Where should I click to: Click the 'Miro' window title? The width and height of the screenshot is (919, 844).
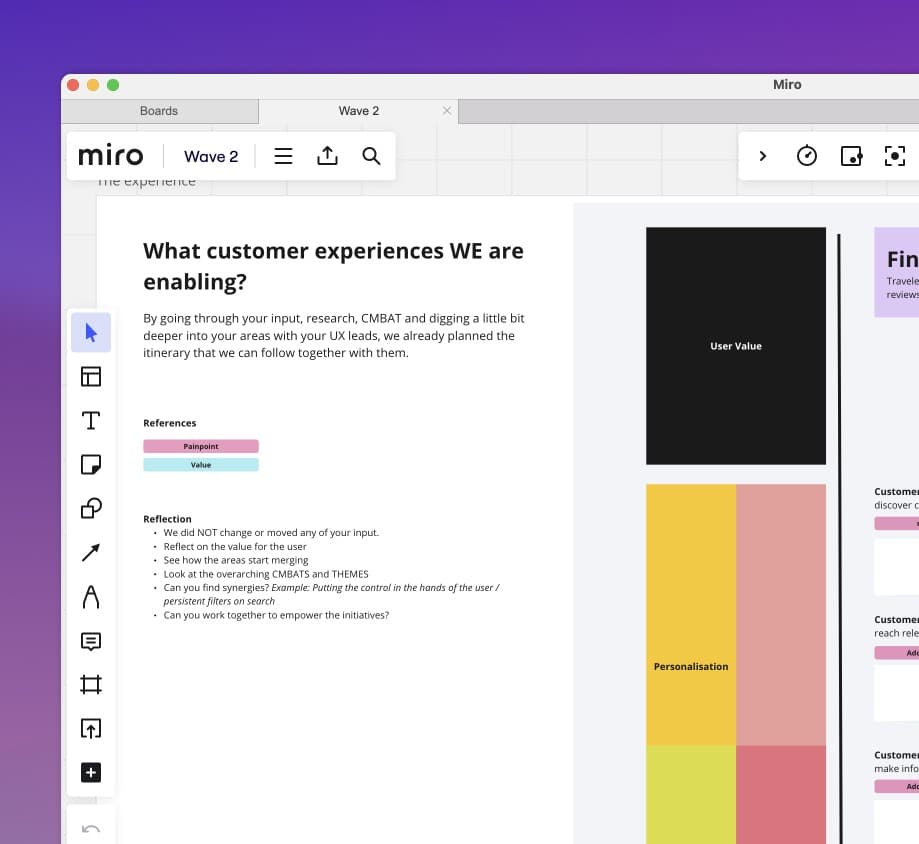[787, 84]
